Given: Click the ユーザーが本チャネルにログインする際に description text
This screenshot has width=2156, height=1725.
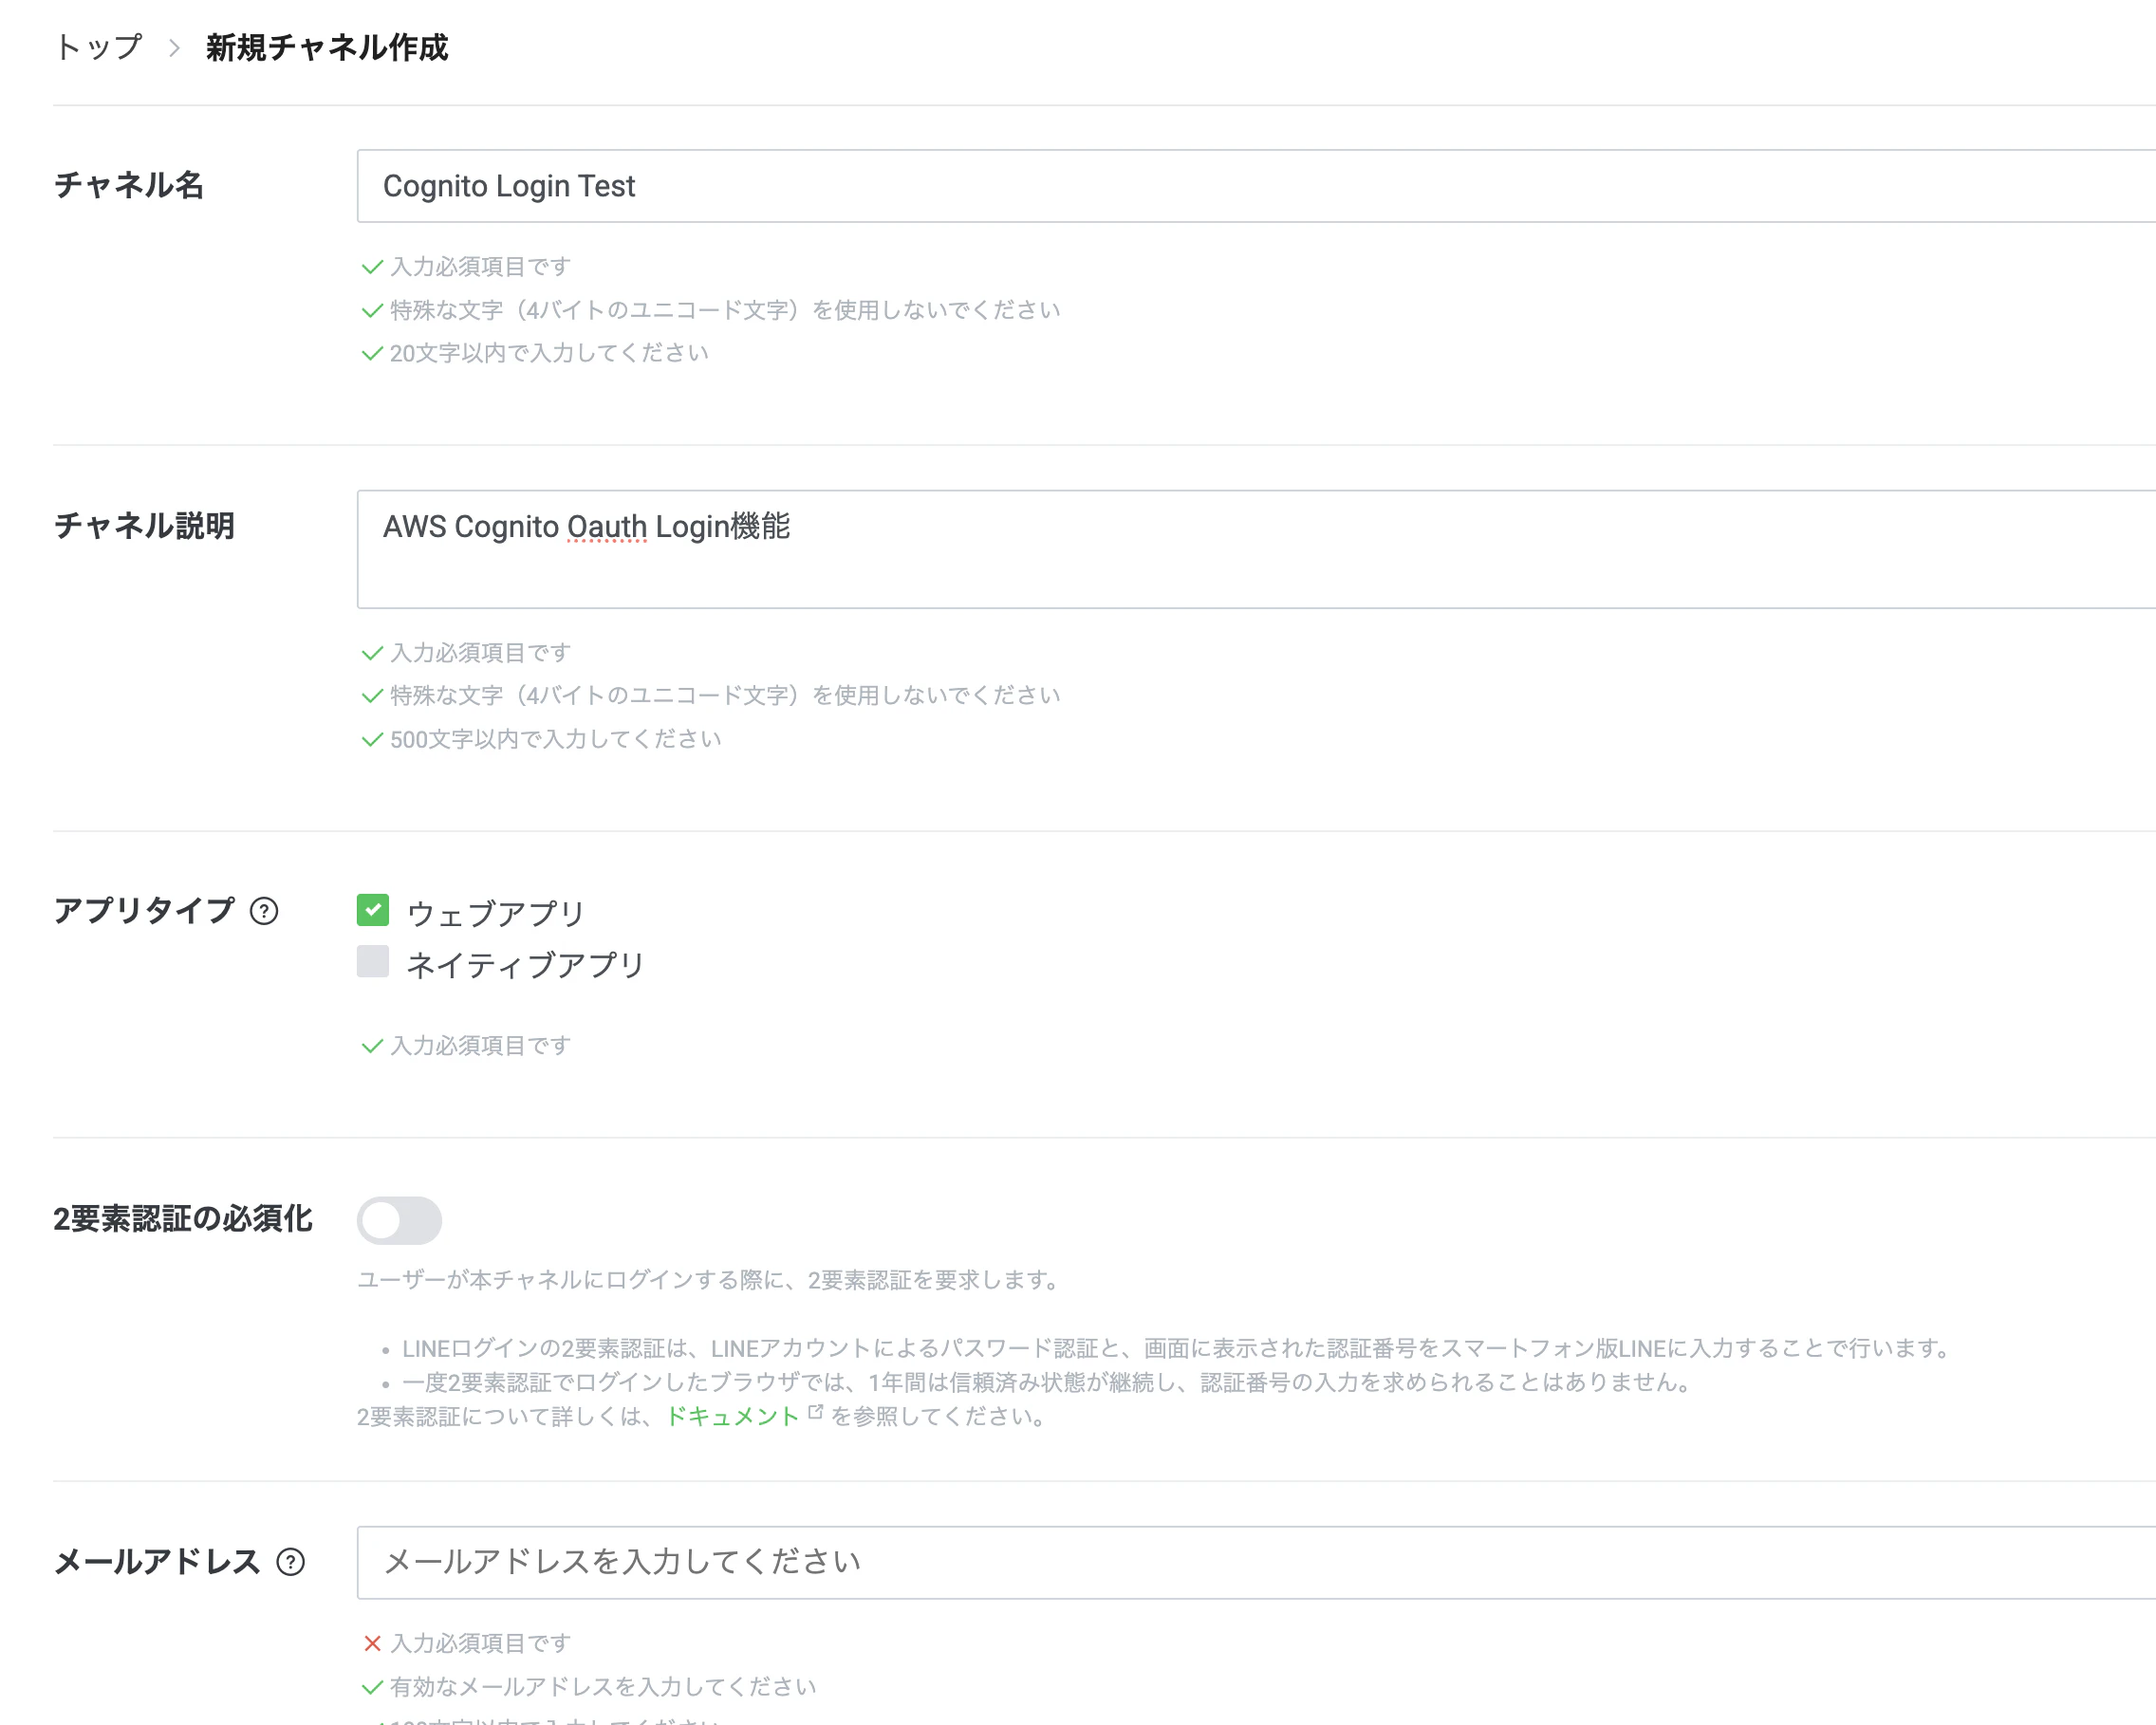Looking at the screenshot, I should (x=709, y=1280).
